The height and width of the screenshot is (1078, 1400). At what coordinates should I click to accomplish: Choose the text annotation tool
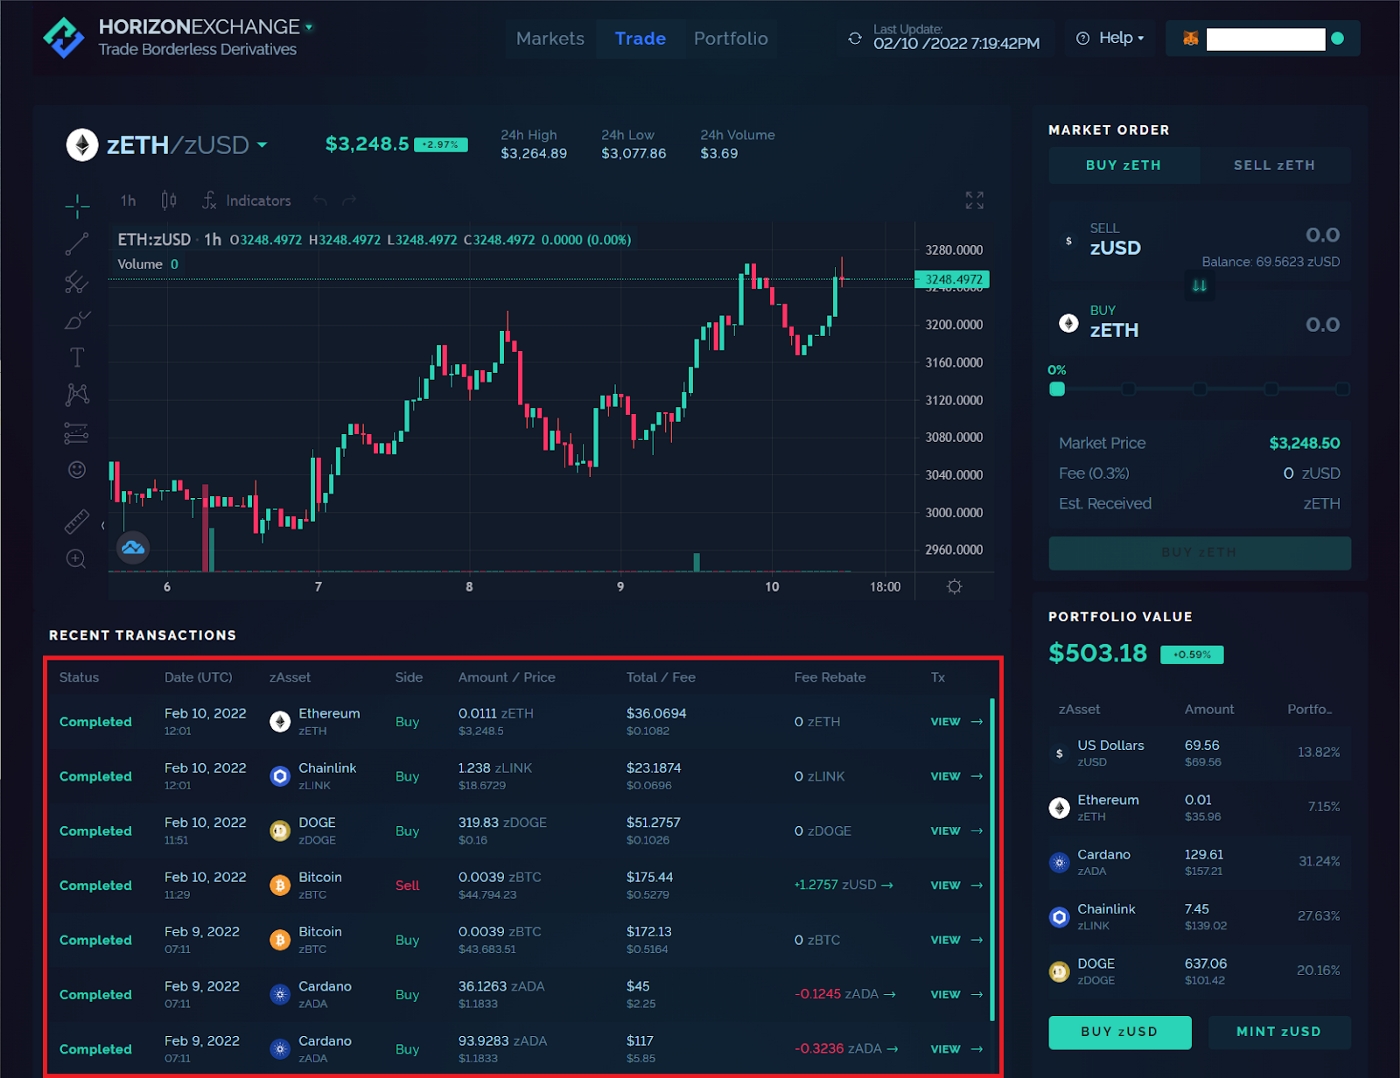[77, 357]
